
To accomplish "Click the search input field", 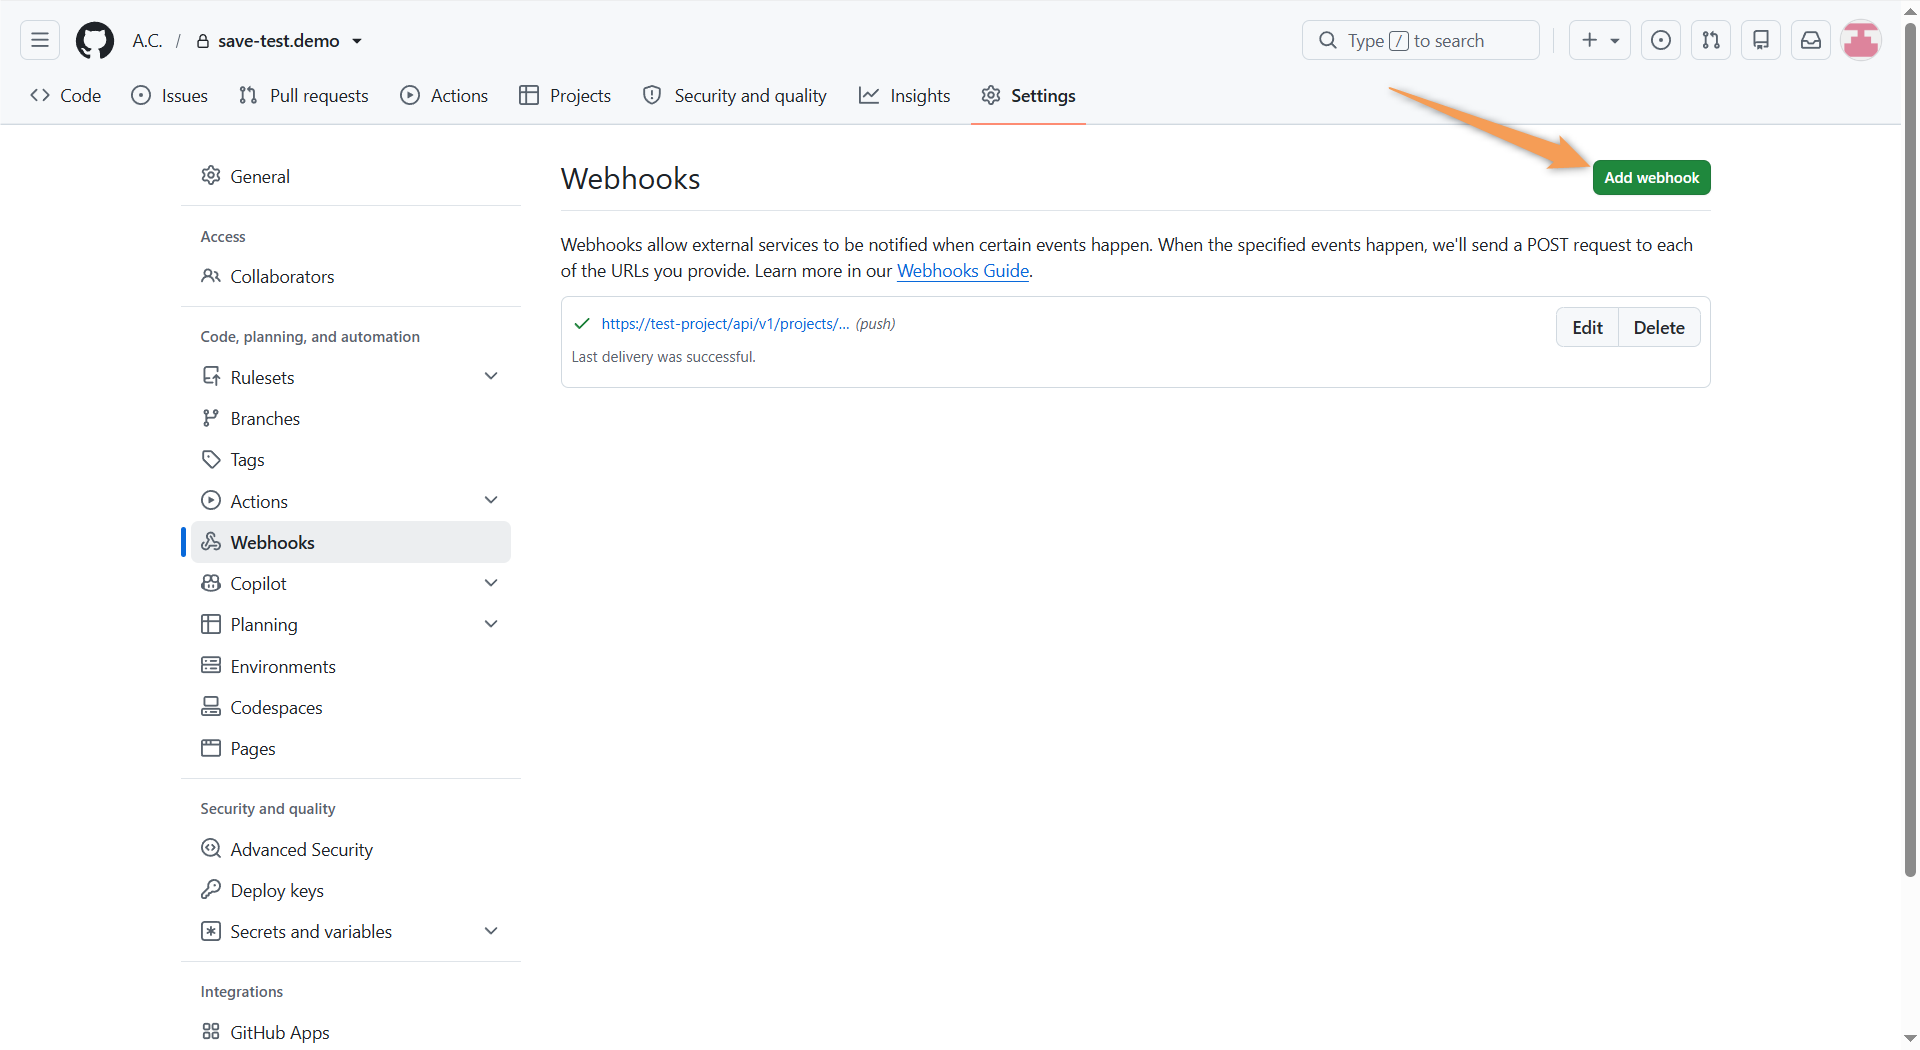I will tap(1420, 40).
